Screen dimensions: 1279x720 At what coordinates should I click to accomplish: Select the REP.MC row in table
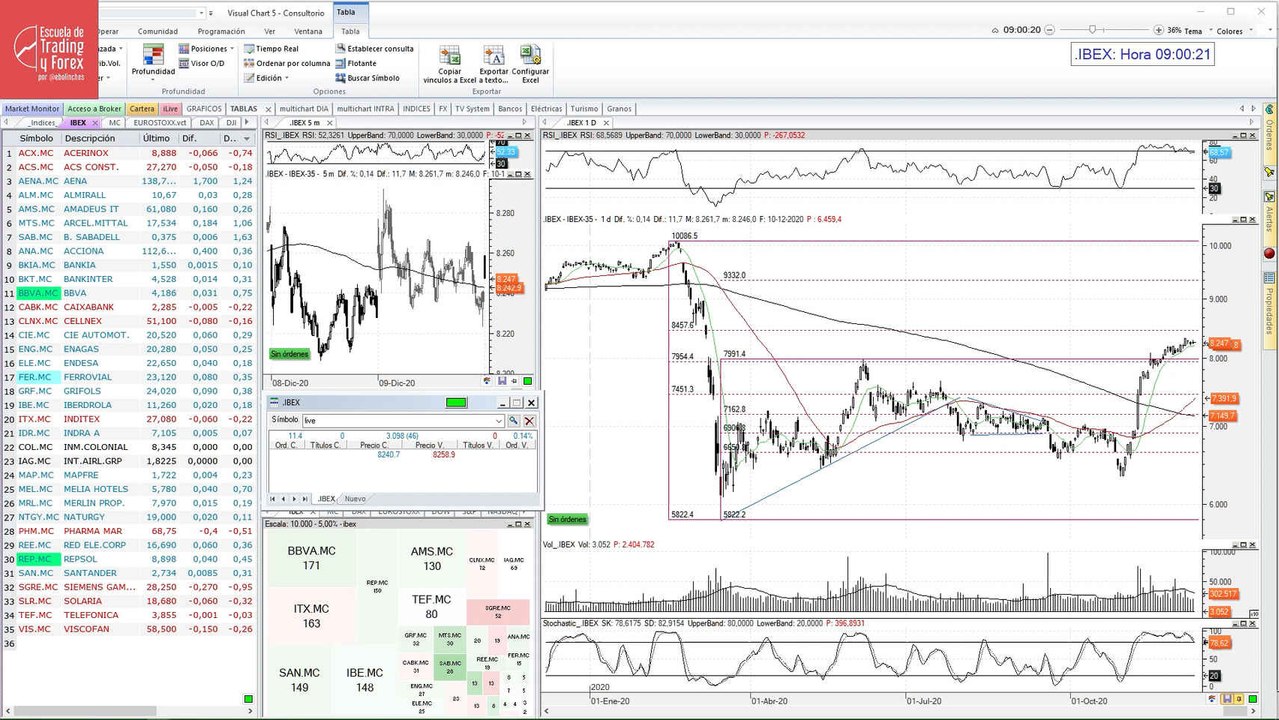[128, 559]
